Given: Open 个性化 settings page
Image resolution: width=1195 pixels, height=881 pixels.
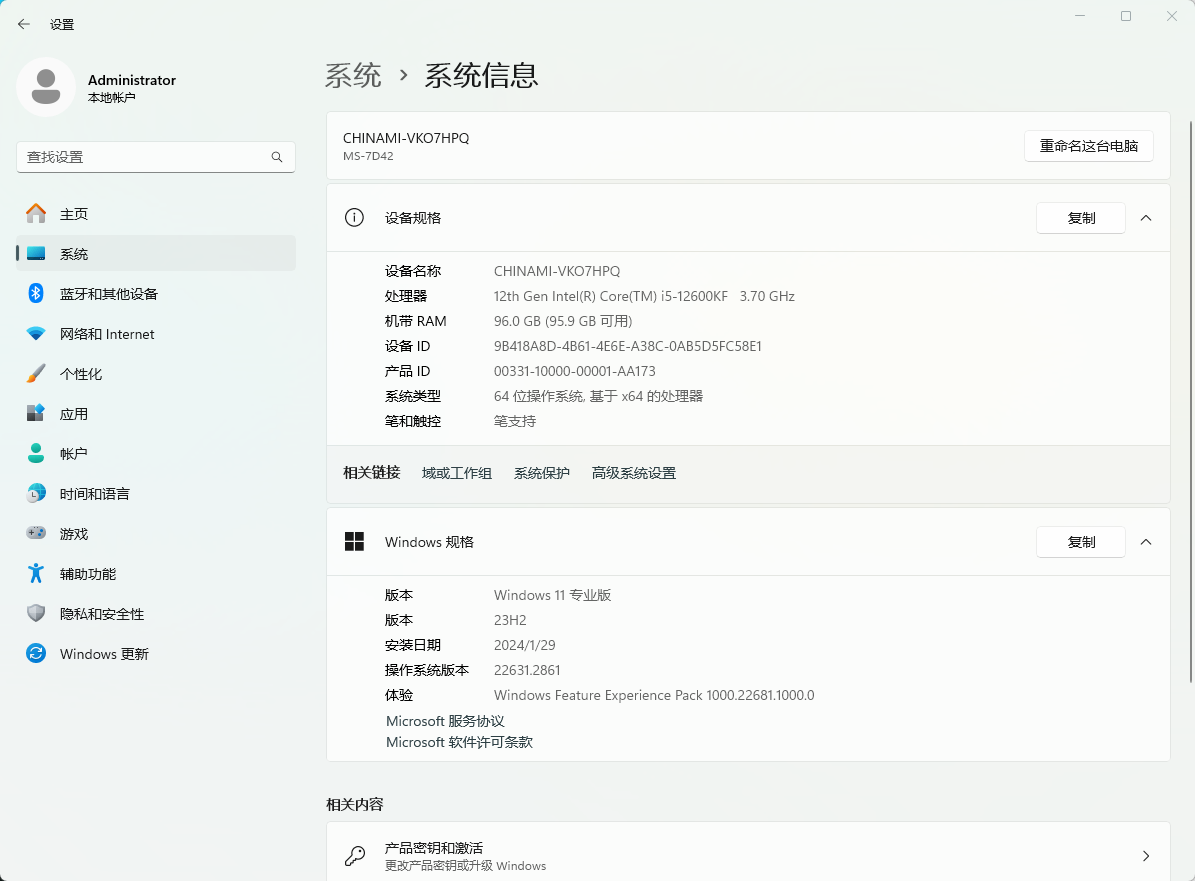Looking at the screenshot, I should click(156, 373).
